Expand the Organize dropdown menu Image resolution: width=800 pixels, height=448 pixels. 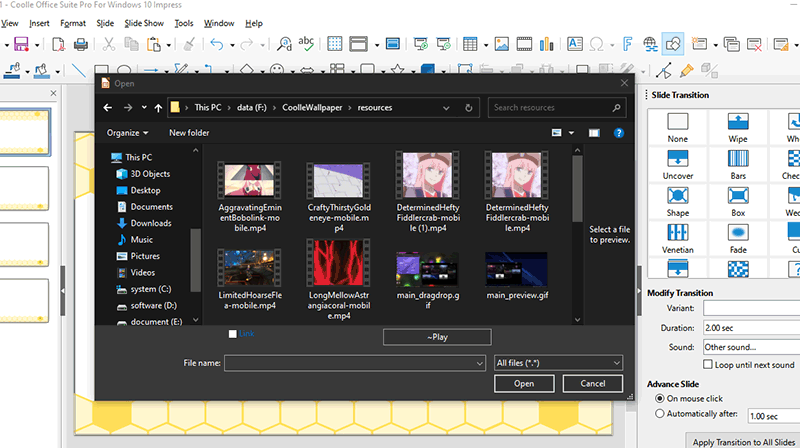[x=127, y=132]
